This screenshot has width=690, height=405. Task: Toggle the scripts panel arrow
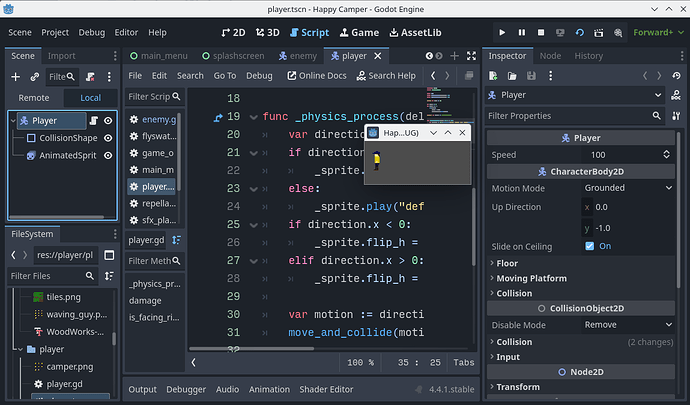[x=193, y=362]
